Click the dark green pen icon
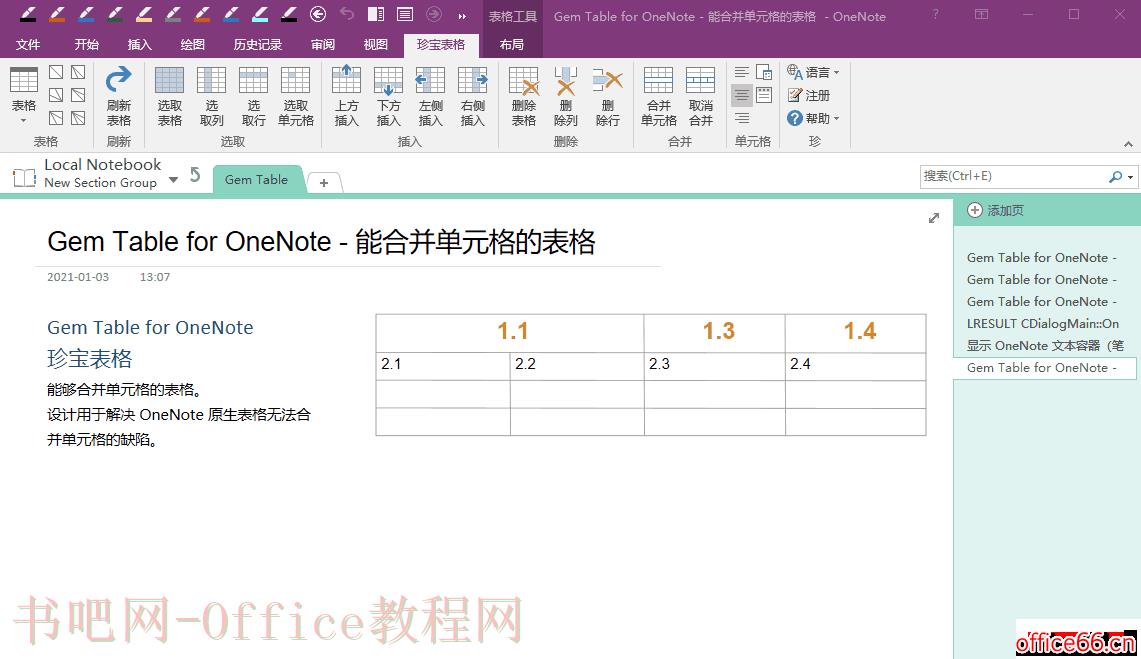The width and height of the screenshot is (1141, 659). point(115,14)
